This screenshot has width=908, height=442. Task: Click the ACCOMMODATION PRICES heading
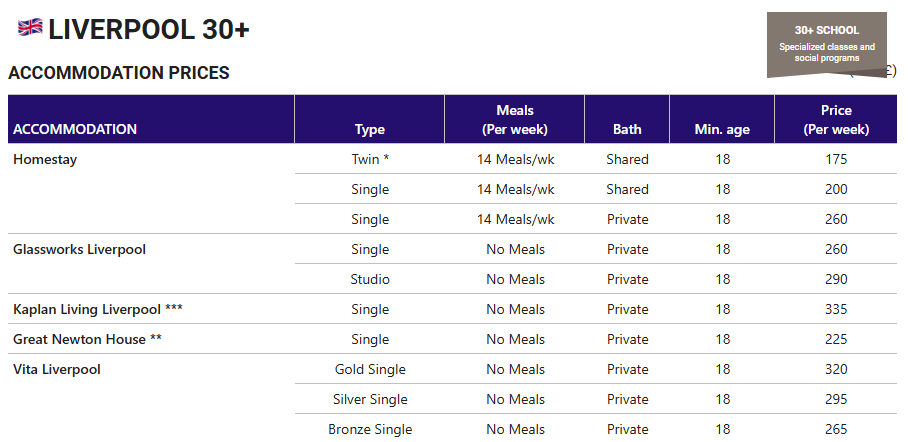(119, 73)
